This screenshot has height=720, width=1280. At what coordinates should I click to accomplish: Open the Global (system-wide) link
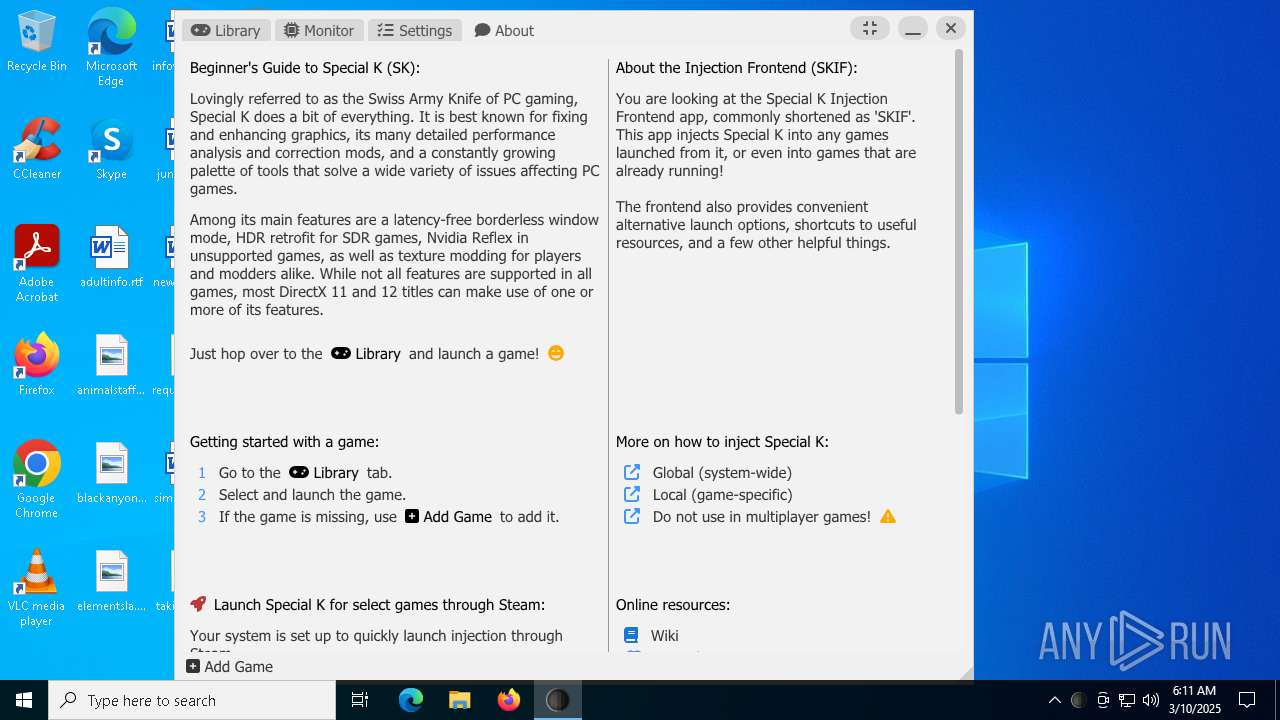(x=722, y=472)
